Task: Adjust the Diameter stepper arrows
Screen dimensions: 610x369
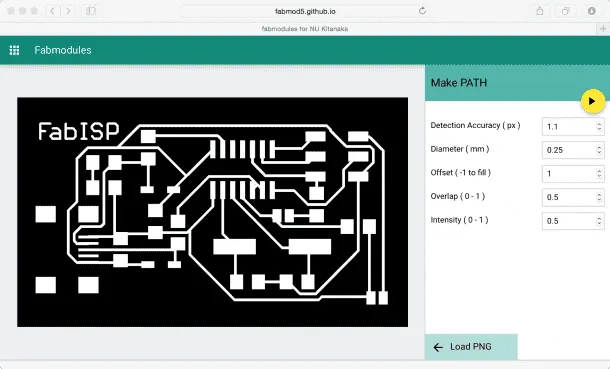Action: point(599,150)
